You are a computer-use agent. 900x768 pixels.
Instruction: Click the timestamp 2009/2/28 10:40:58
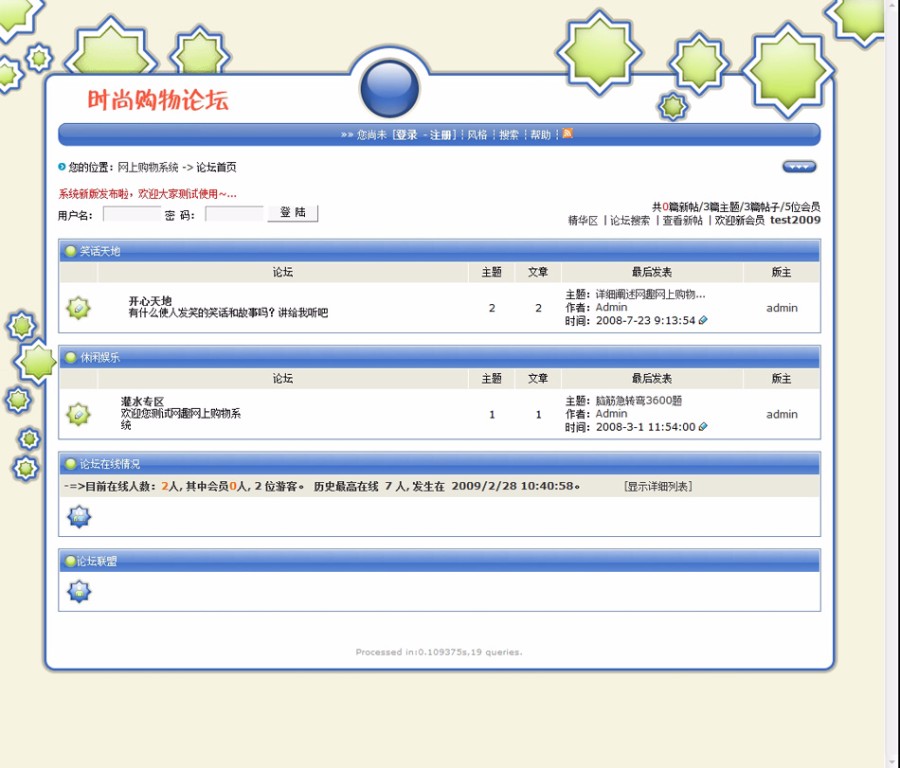pyautogui.click(x=512, y=486)
